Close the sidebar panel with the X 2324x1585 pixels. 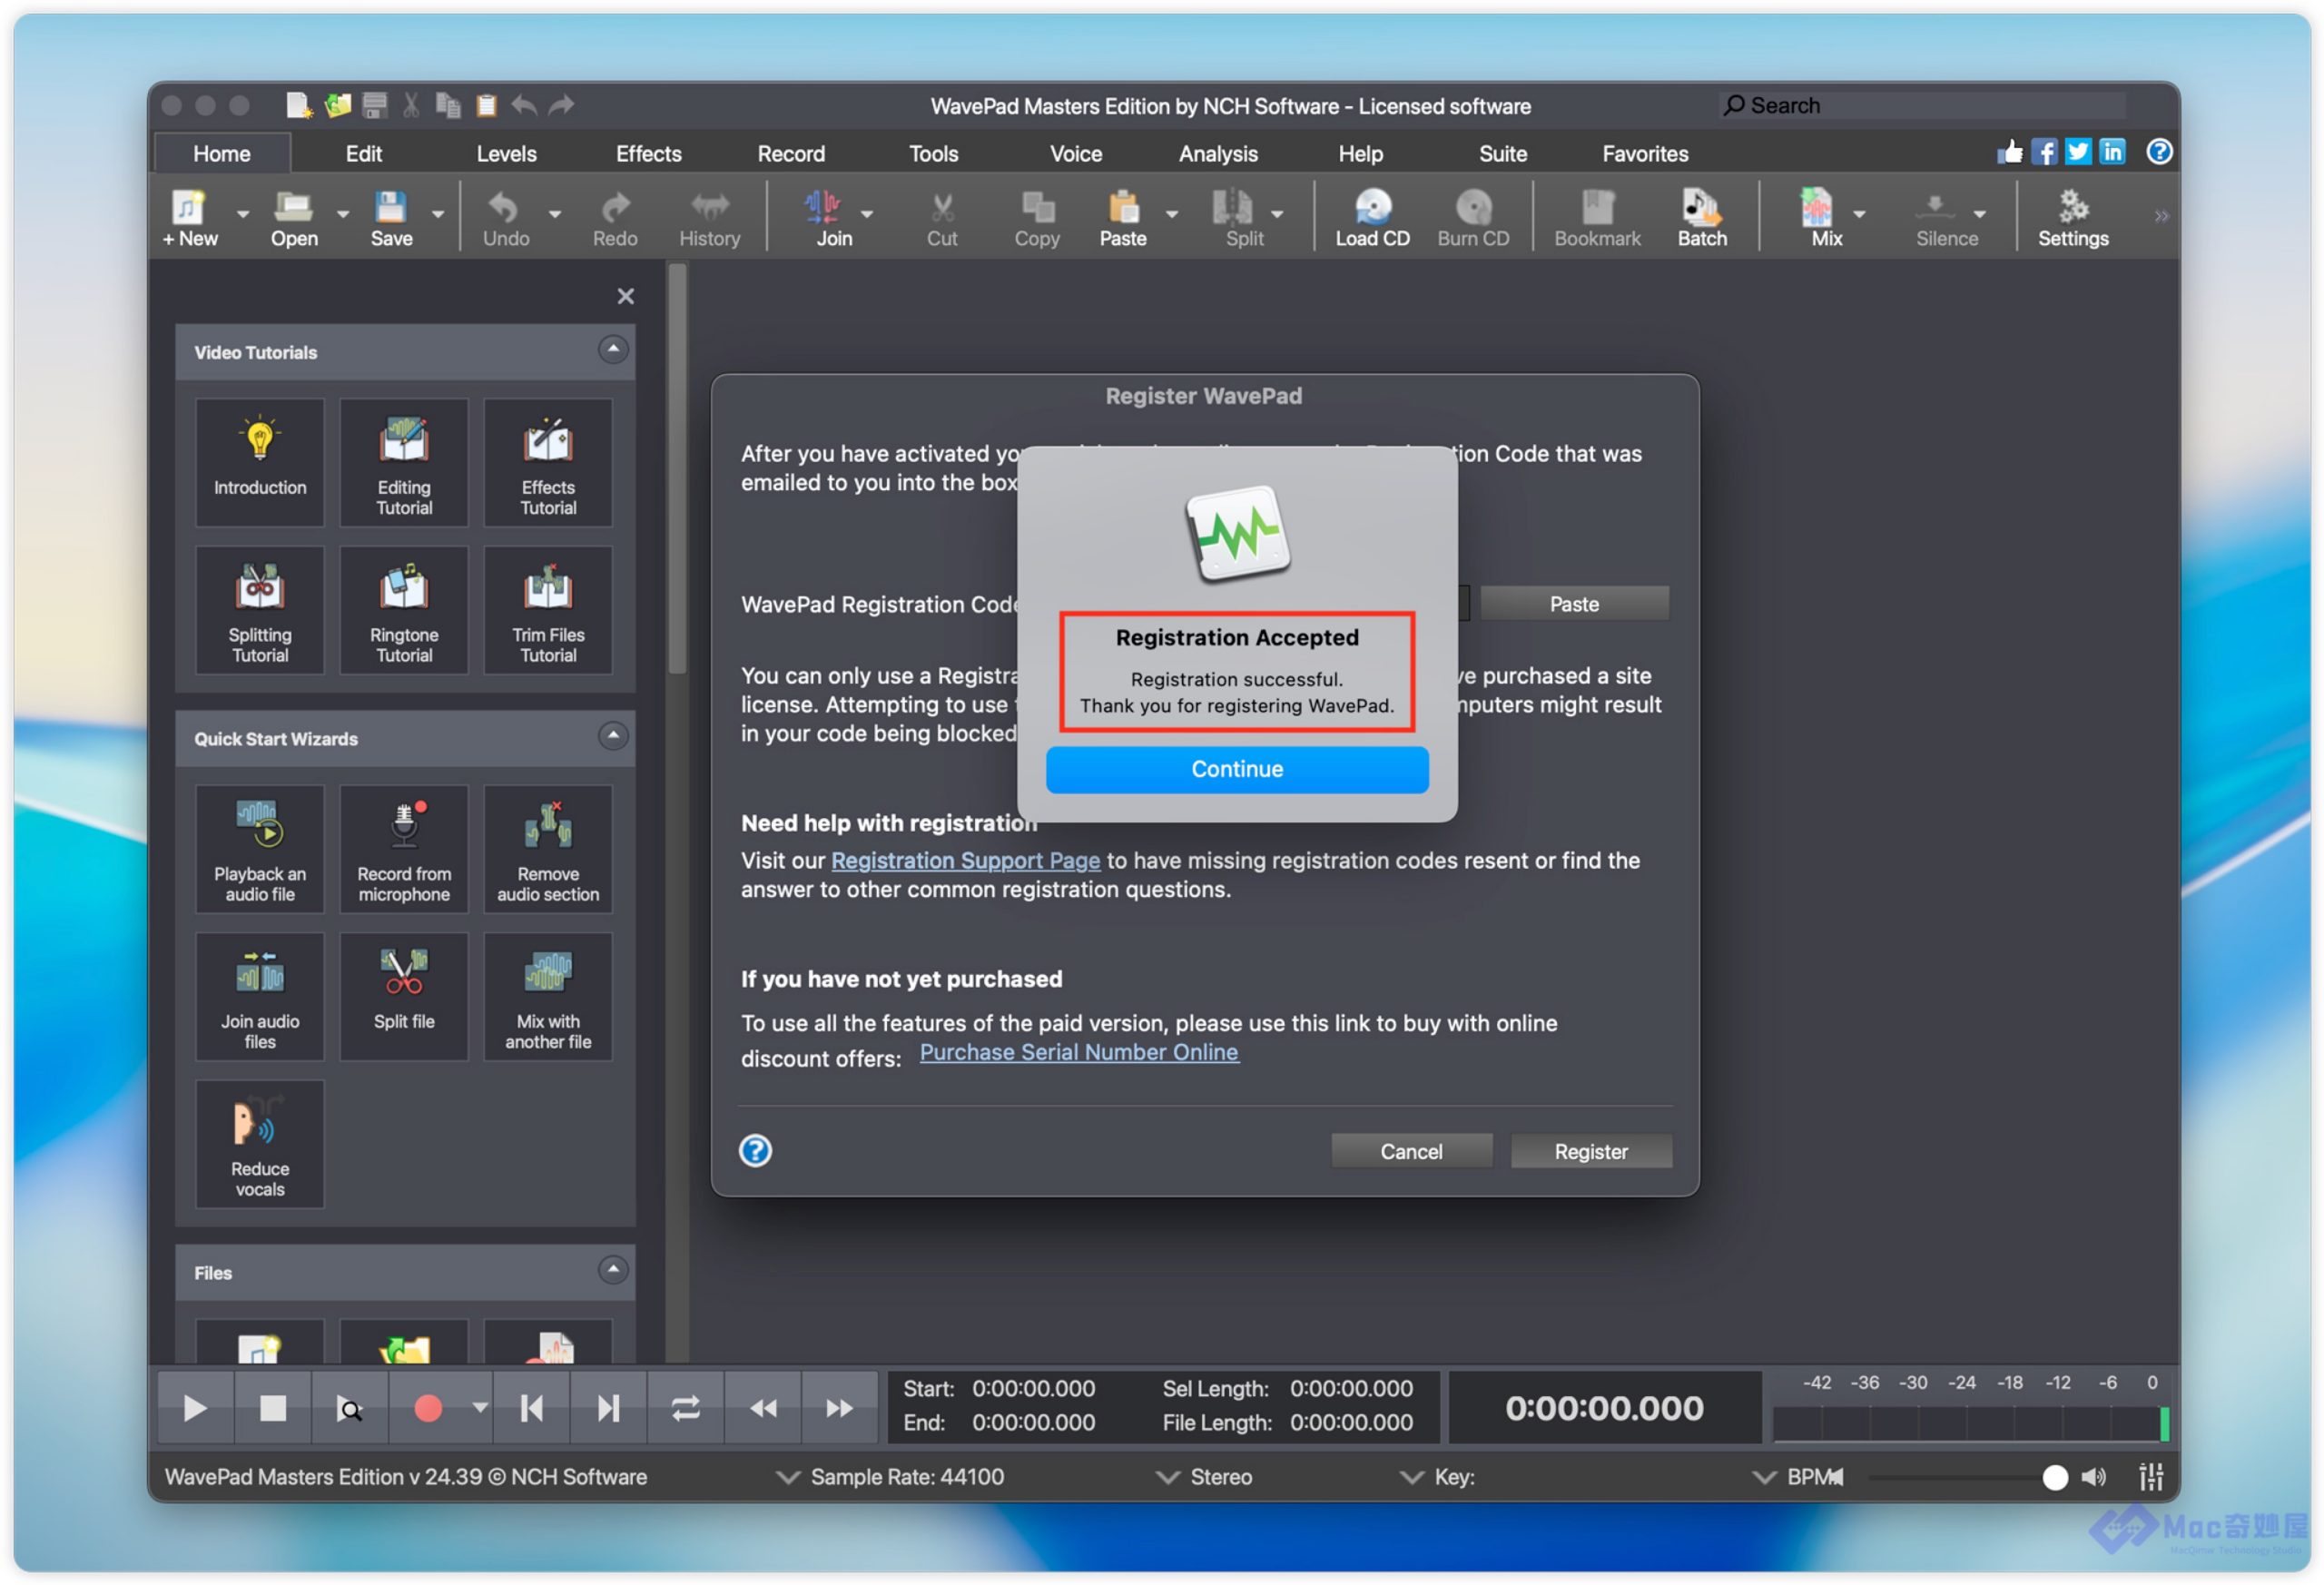pos(626,296)
